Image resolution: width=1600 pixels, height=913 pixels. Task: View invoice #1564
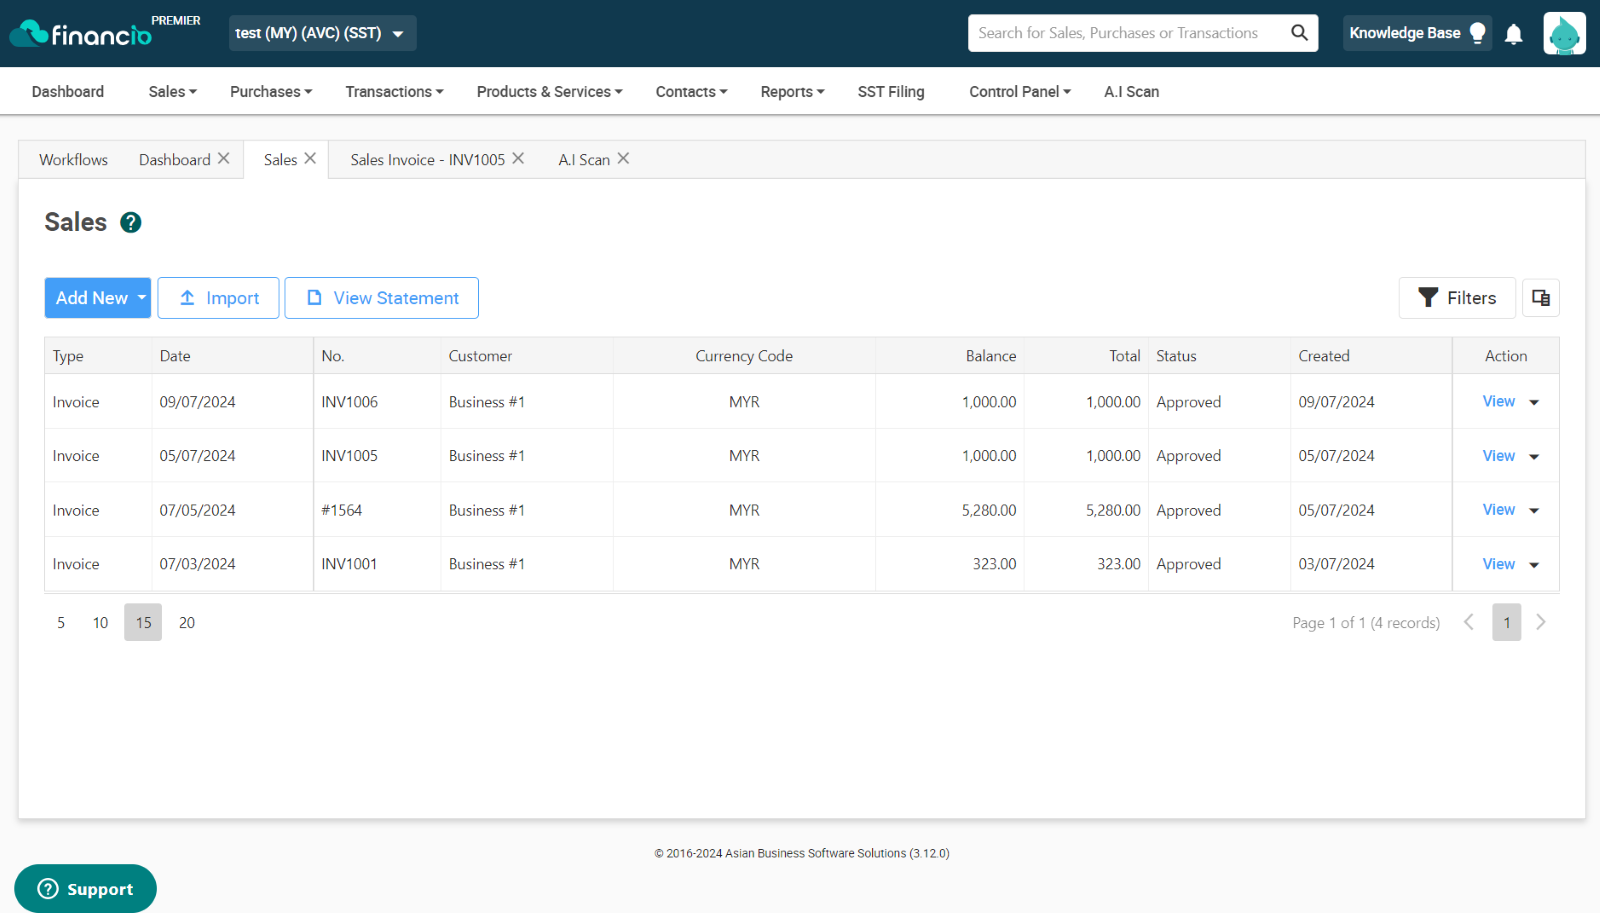coord(1498,509)
